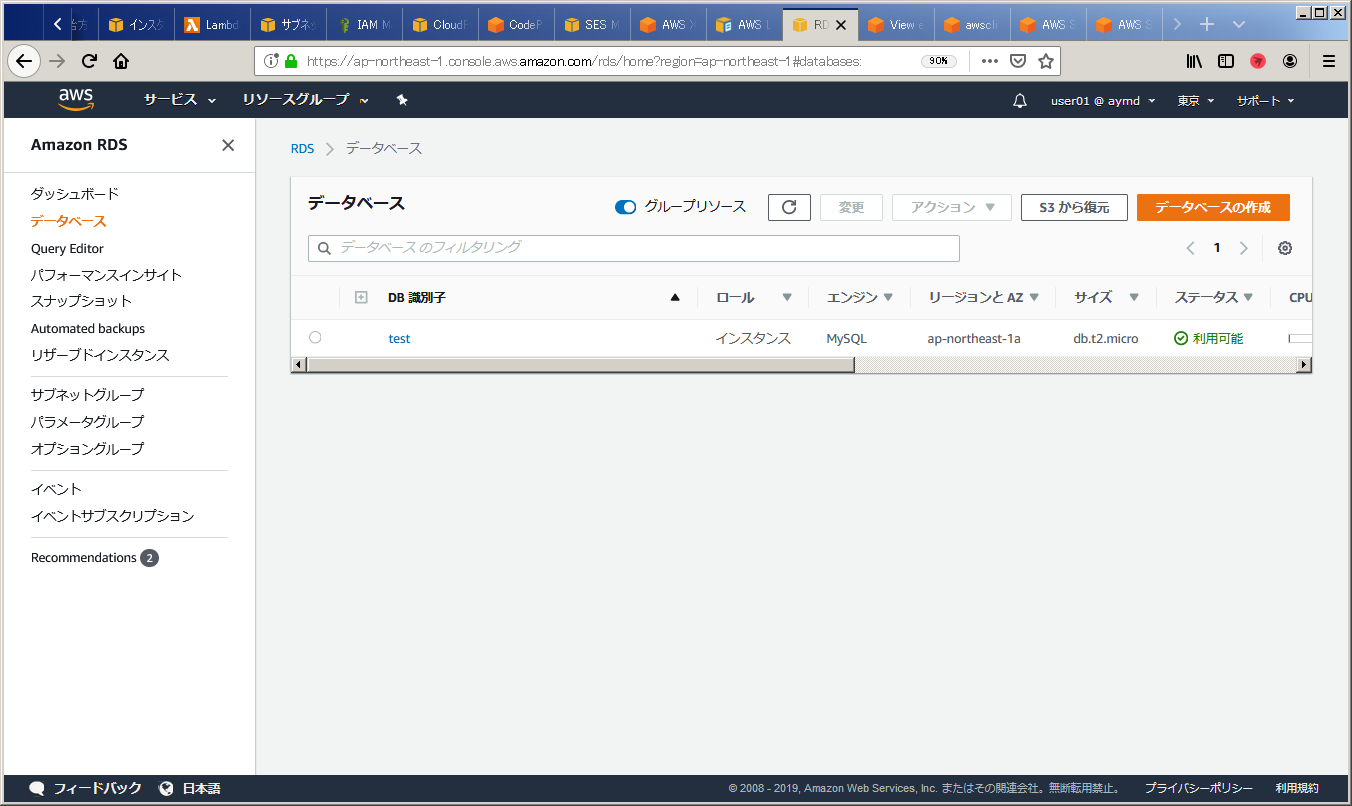Close the Amazon RDS sidebar panel
Screen dimensions: 1352x806
(x=228, y=145)
